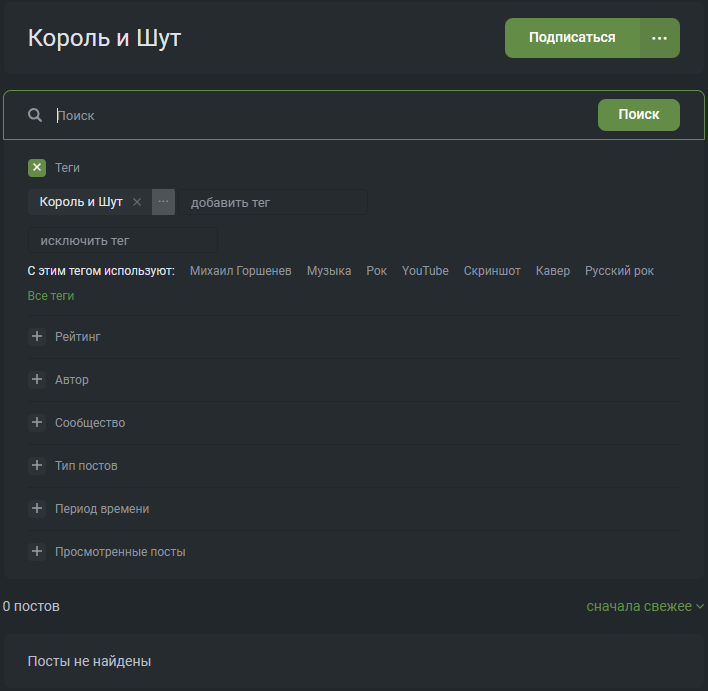Collapse the Теги section with green X
This screenshot has width=708, height=691.
(x=37, y=168)
